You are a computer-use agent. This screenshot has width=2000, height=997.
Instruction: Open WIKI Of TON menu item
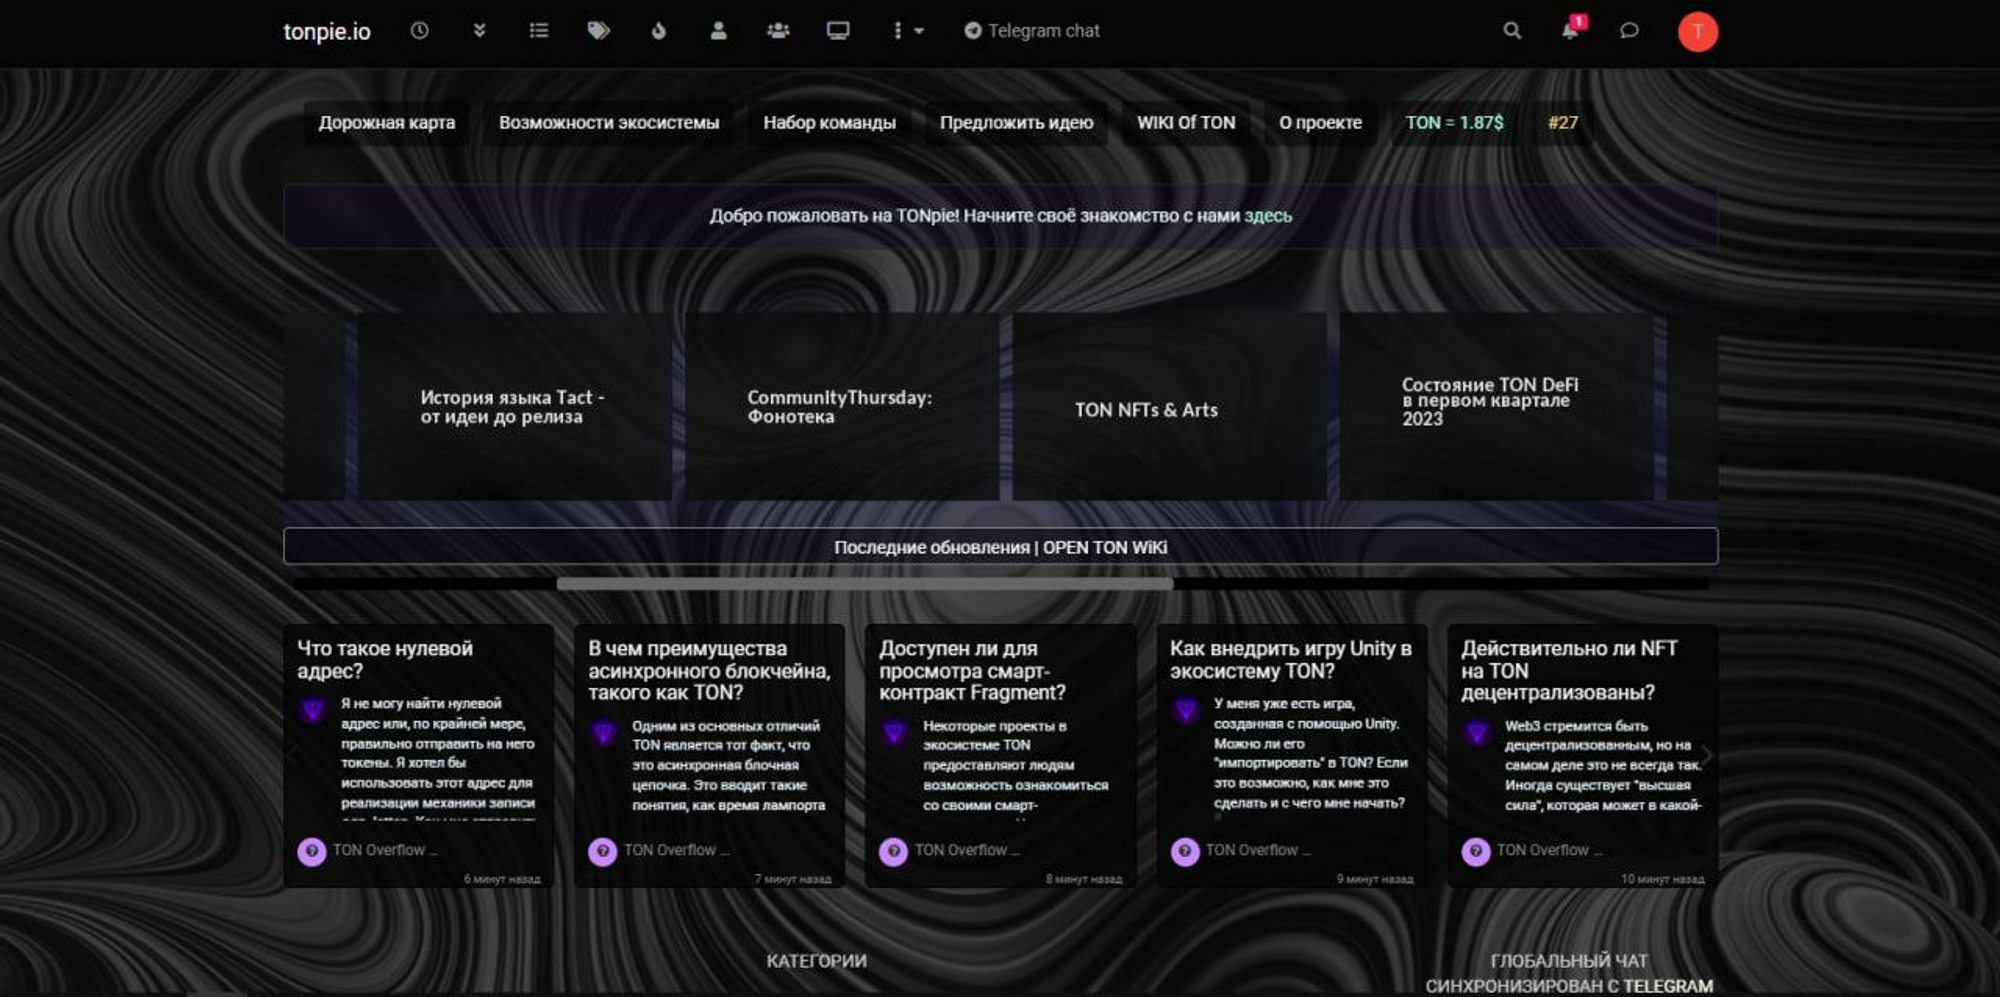click(1186, 123)
